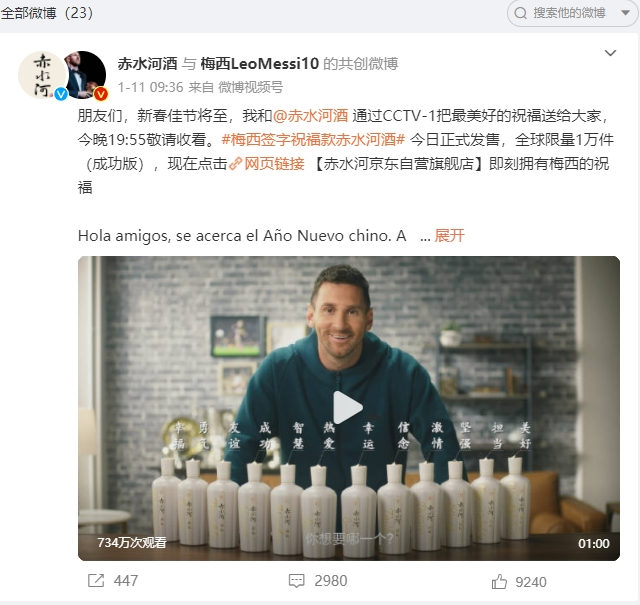Open the 赤水河酒 account name link
Image resolution: width=640 pixels, height=605 pixels.
point(147,64)
